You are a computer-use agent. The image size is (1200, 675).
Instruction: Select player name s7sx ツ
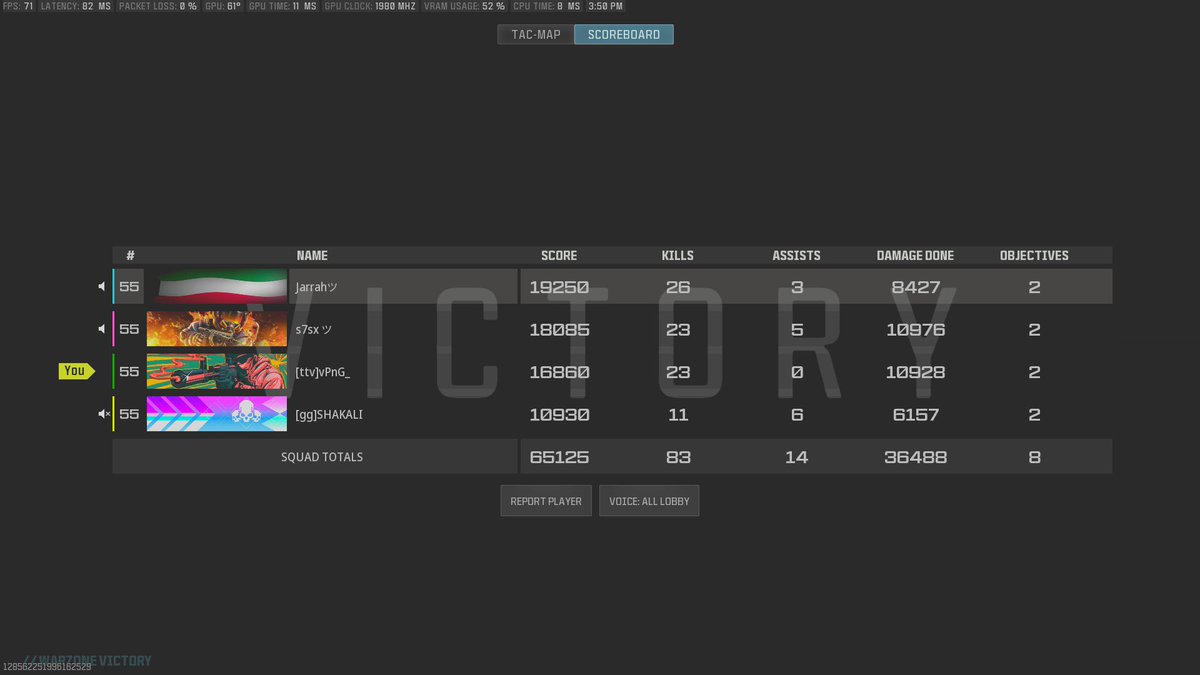[x=314, y=329]
